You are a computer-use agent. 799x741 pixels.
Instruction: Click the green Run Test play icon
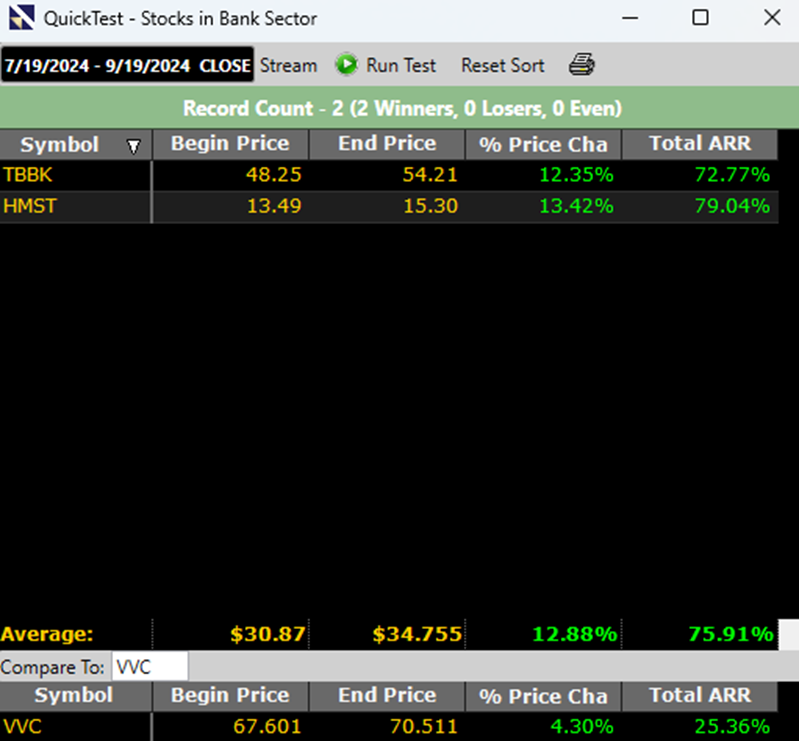(347, 65)
